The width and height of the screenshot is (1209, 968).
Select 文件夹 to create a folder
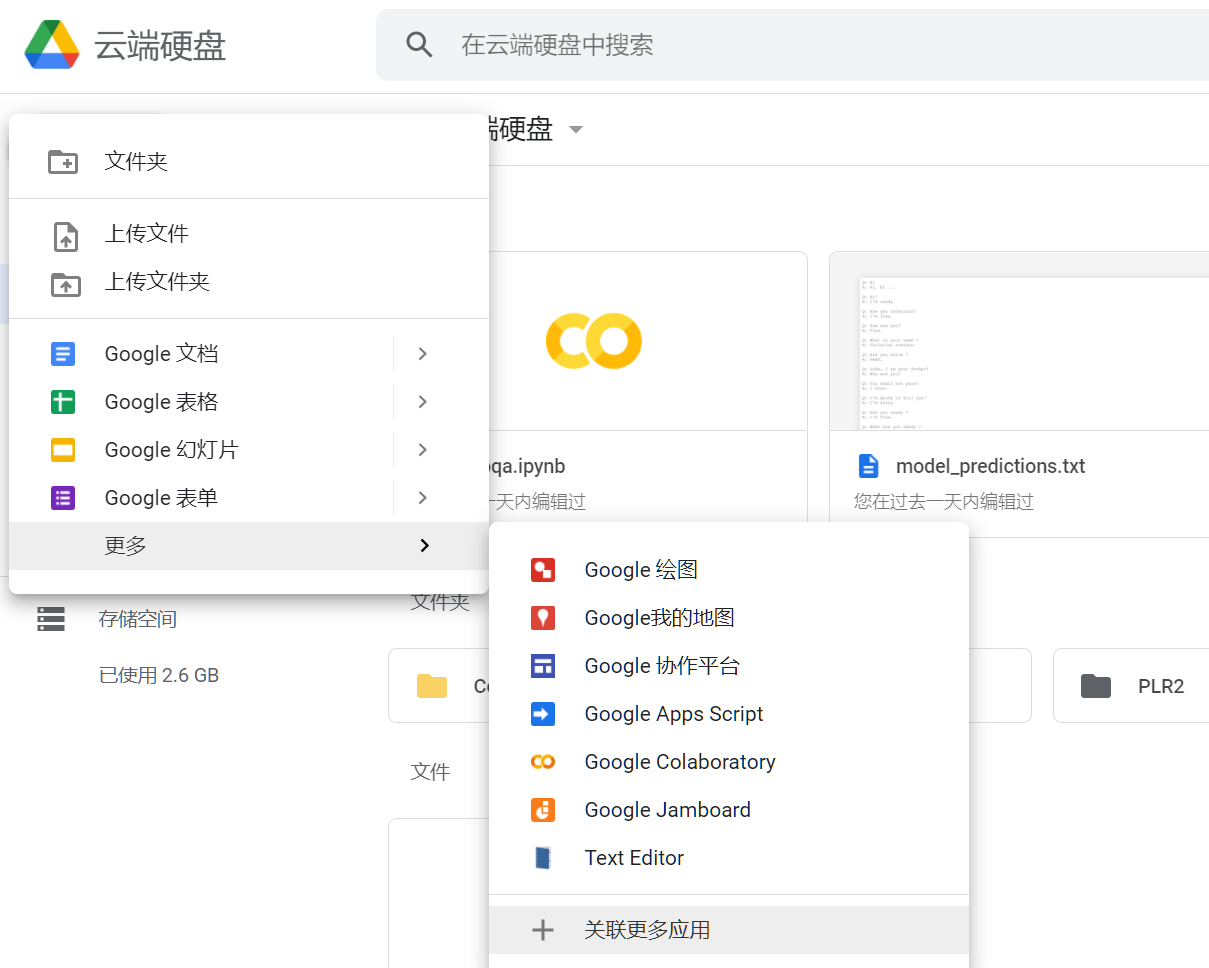click(x=249, y=161)
